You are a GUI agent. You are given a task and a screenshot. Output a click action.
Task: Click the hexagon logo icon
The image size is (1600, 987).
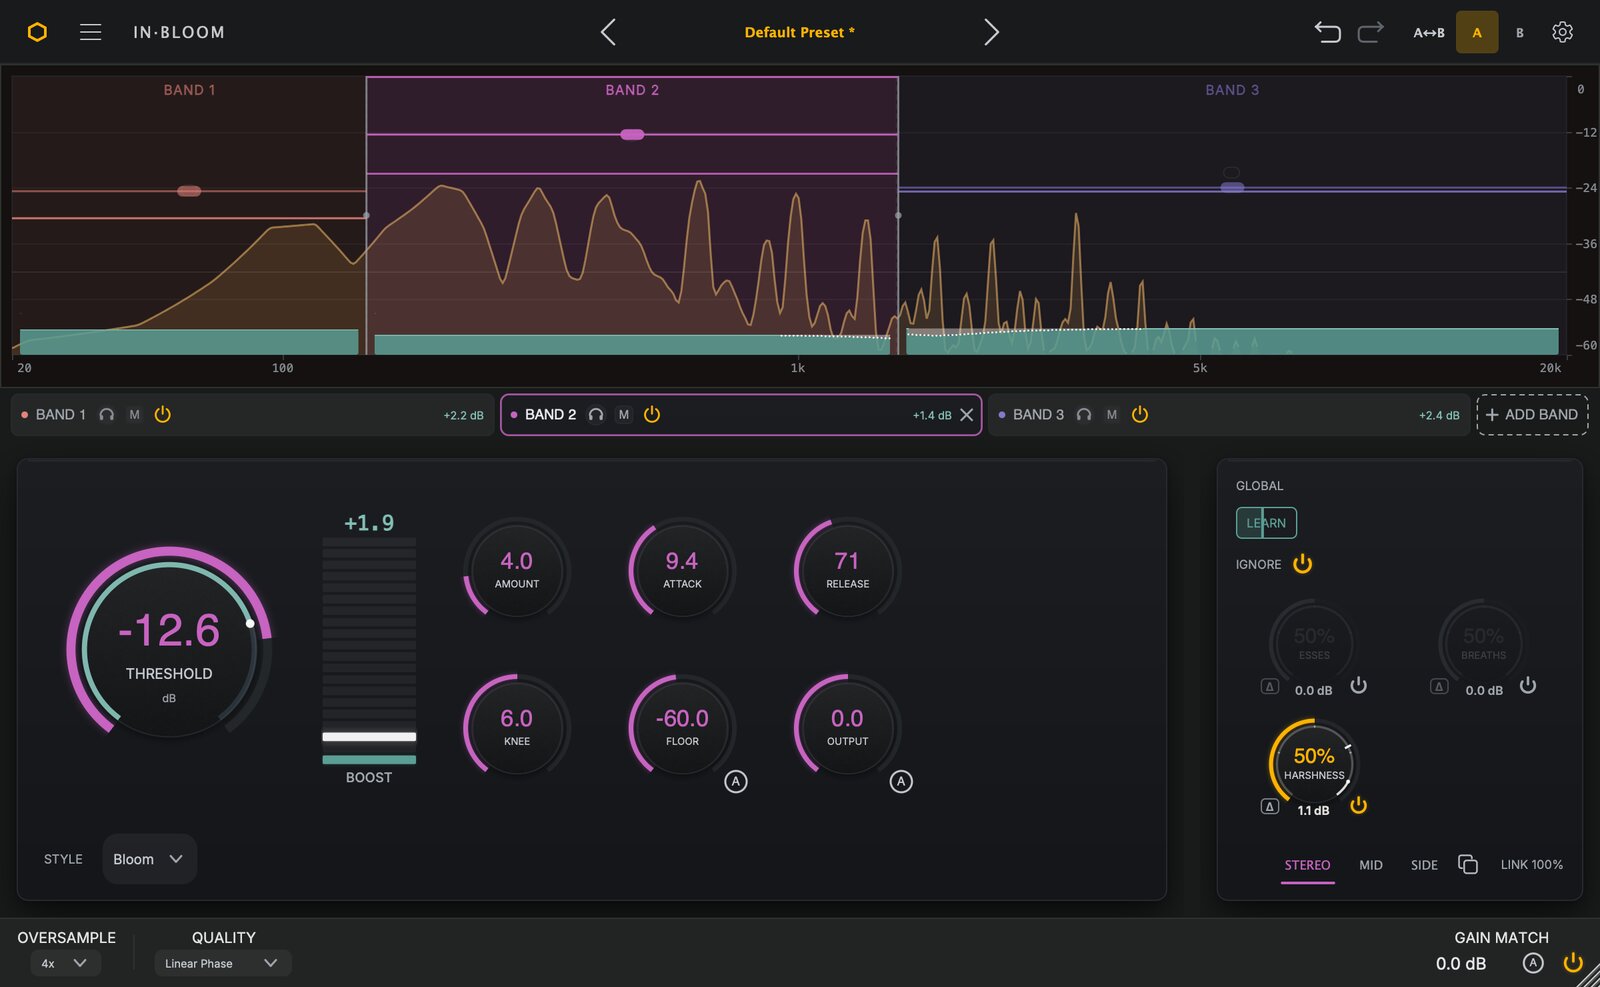pos(37,32)
